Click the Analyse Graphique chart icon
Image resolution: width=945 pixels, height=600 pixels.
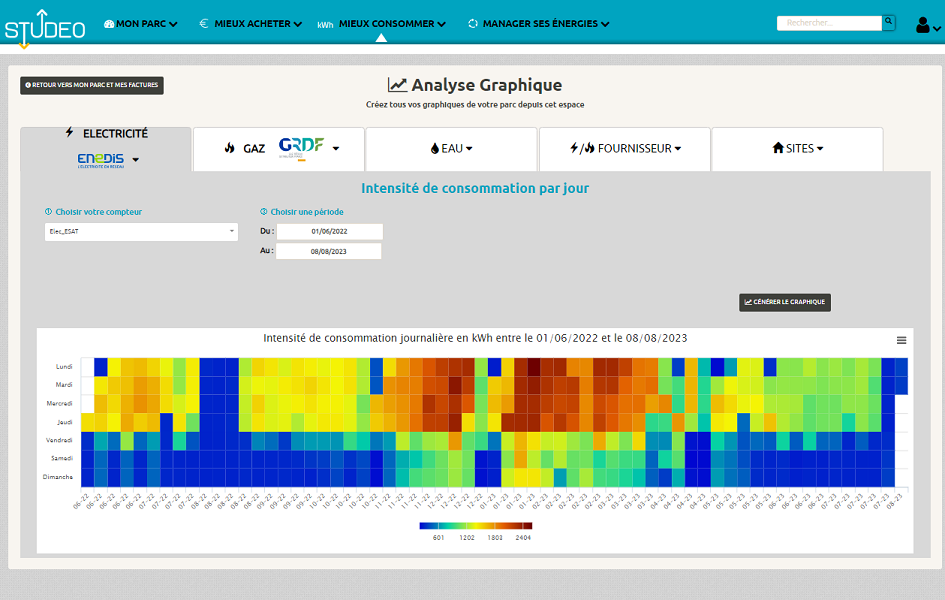click(397, 85)
